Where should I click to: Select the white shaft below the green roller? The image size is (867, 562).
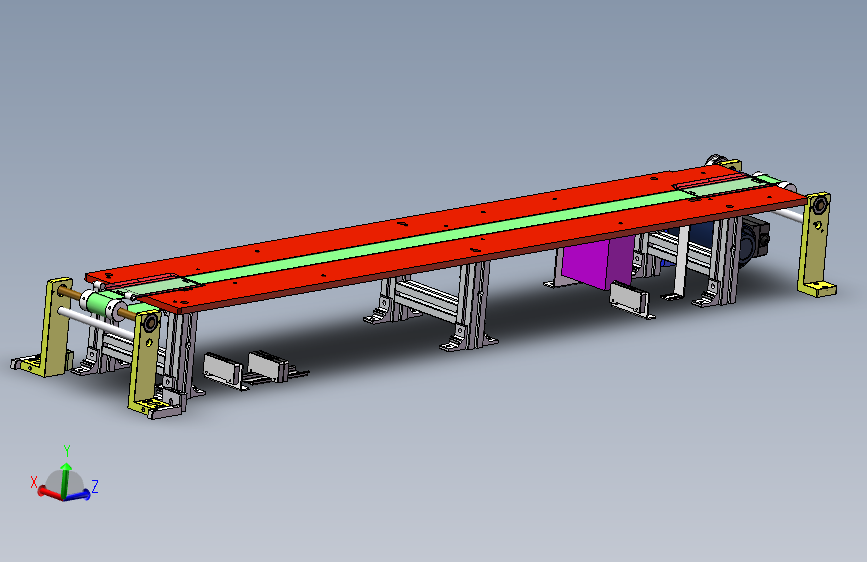[x=95, y=323]
